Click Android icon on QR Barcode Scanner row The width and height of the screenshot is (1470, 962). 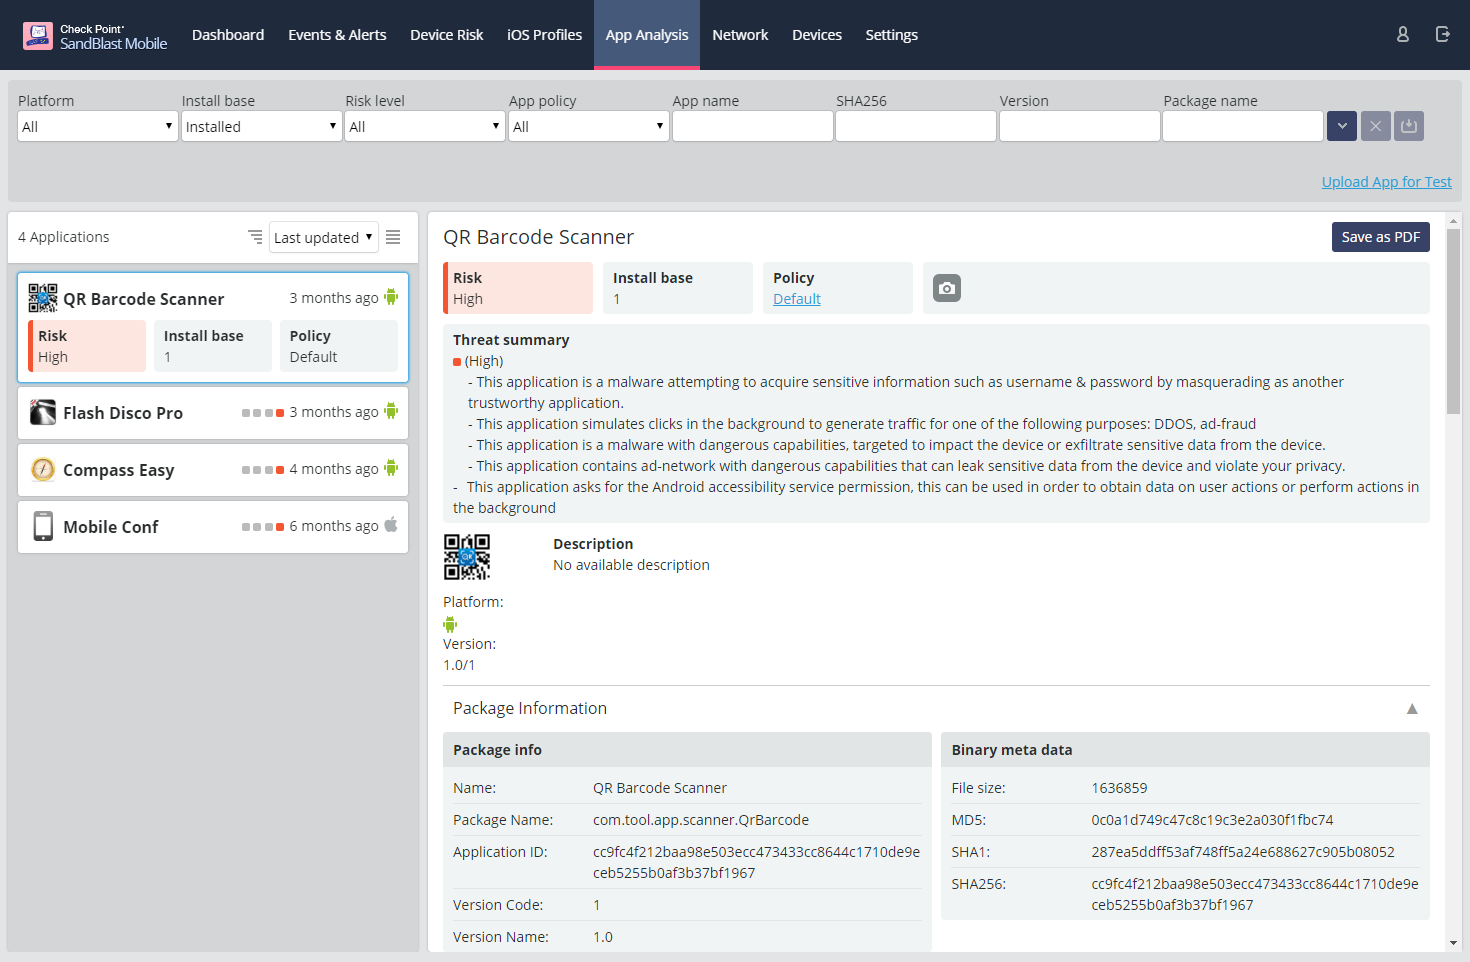pos(391,297)
